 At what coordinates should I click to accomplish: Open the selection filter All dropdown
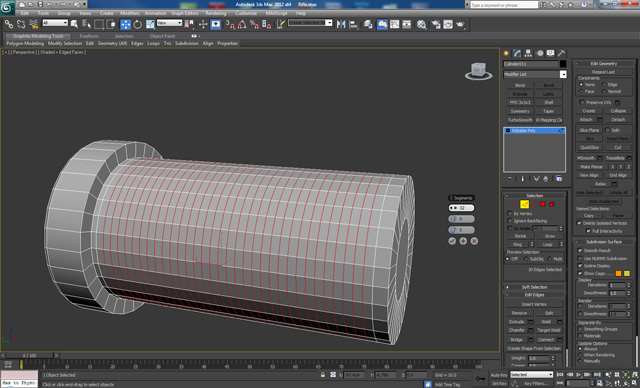click(55, 23)
